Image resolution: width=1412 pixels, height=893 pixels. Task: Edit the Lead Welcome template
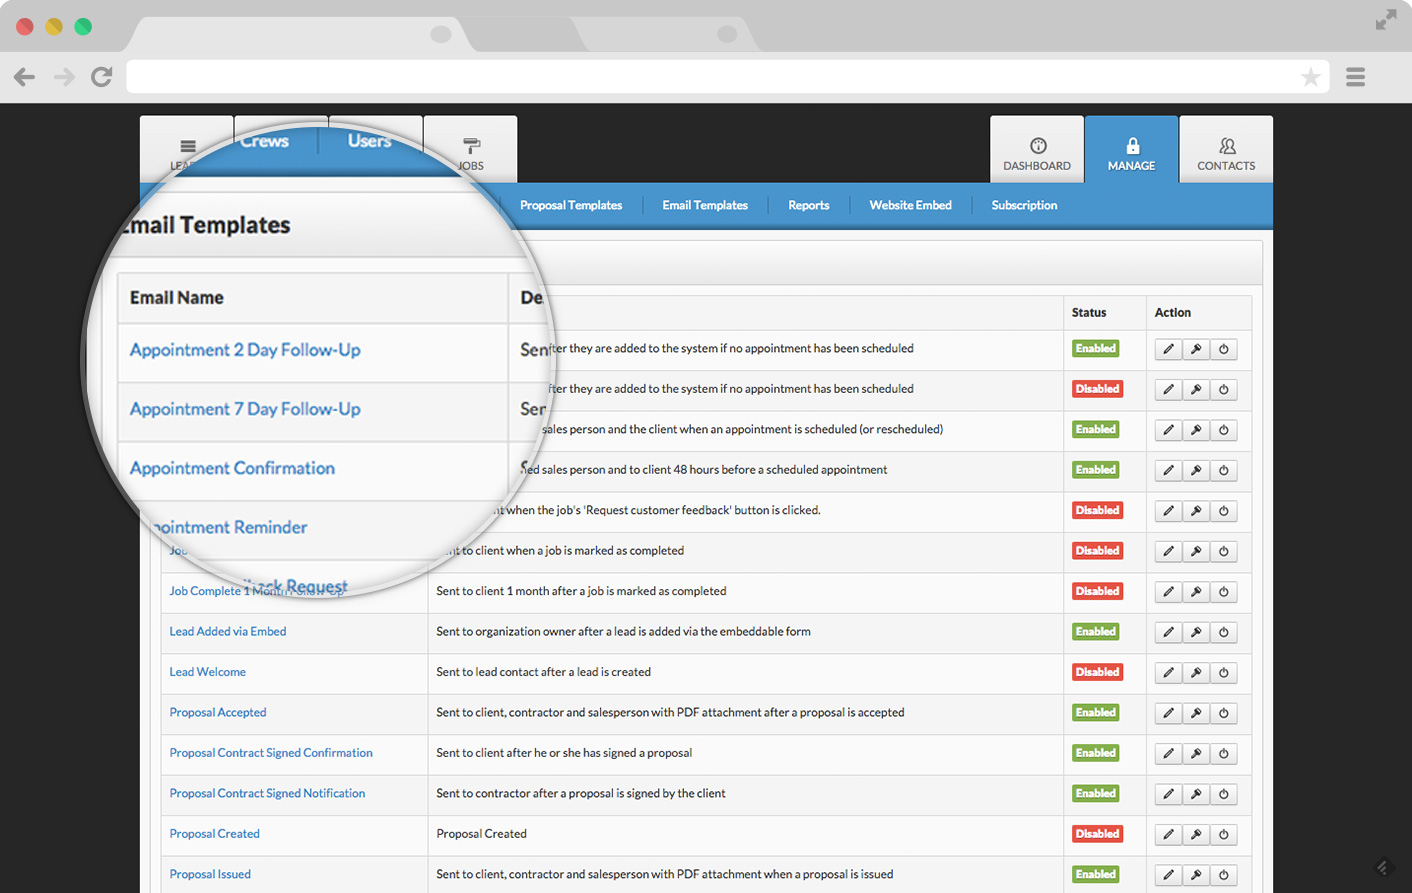(1168, 673)
